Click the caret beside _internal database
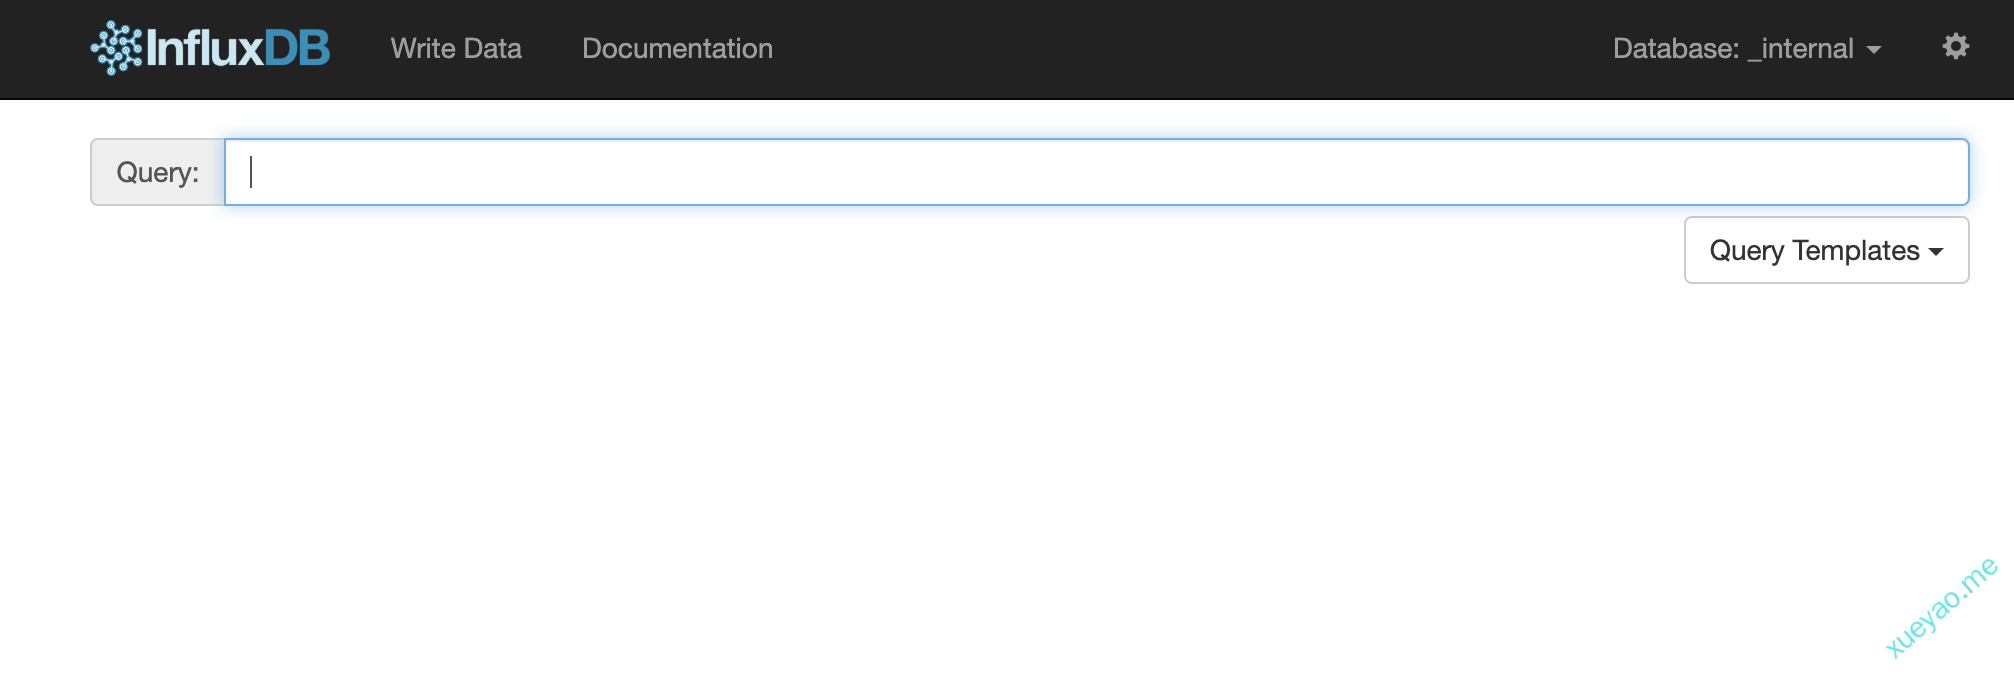The width and height of the screenshot is (2014, 674). click(x=1874, y=50)
